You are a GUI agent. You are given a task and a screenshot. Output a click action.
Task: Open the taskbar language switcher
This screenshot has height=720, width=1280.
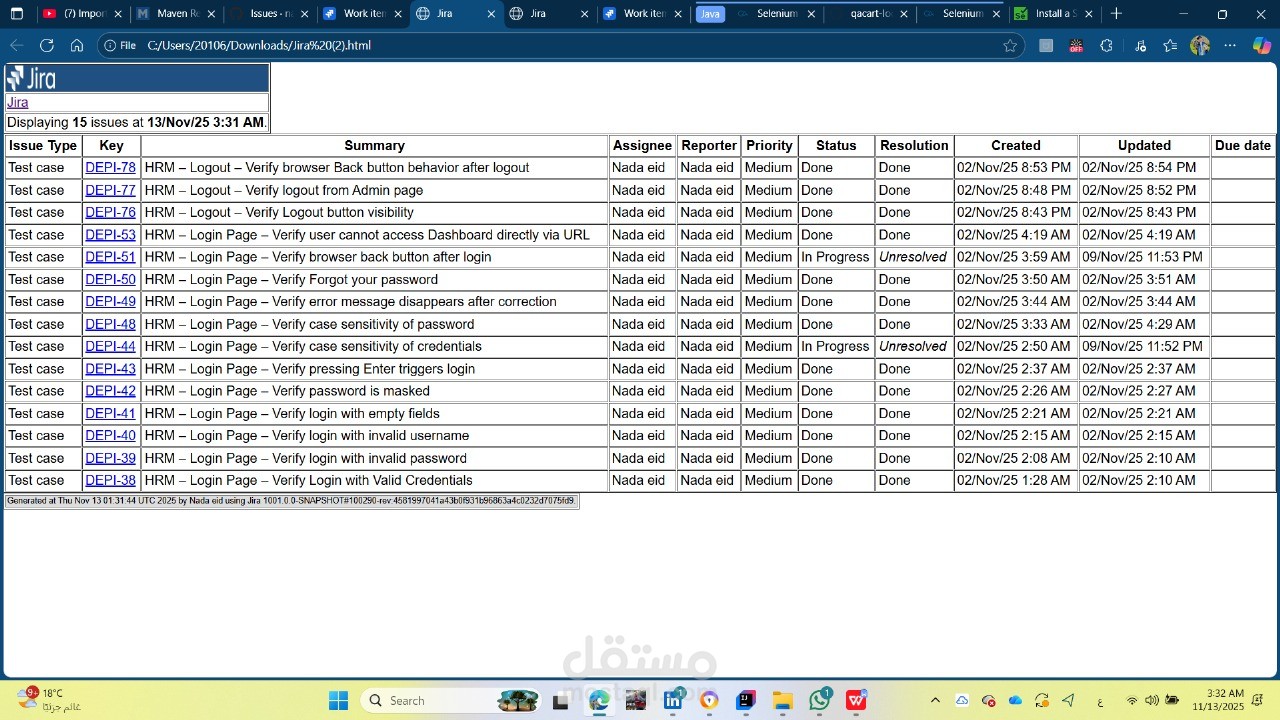[x=1099, y=701]
